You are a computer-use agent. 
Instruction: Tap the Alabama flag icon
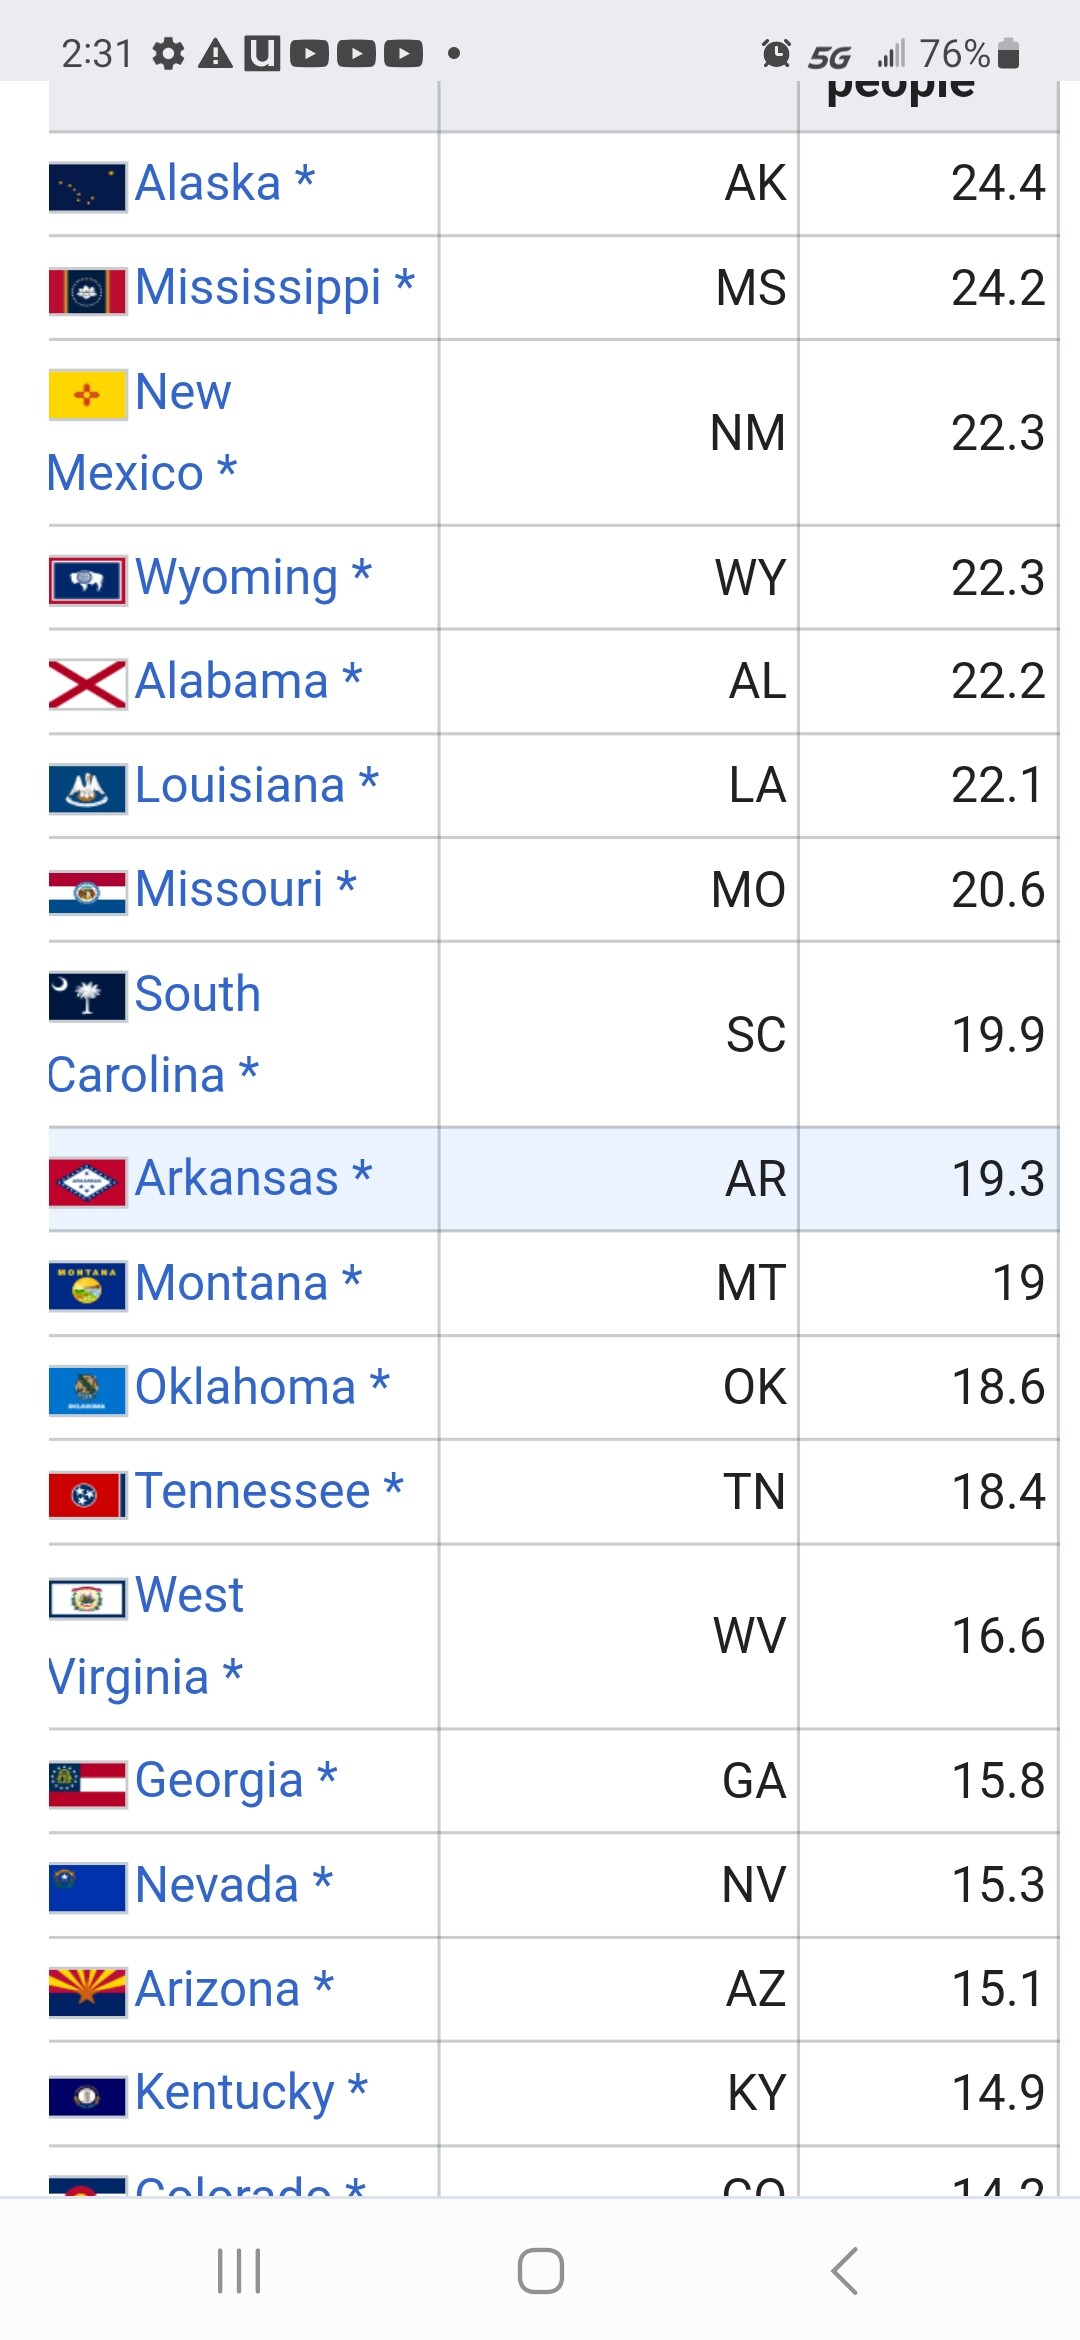click(88, 685)
